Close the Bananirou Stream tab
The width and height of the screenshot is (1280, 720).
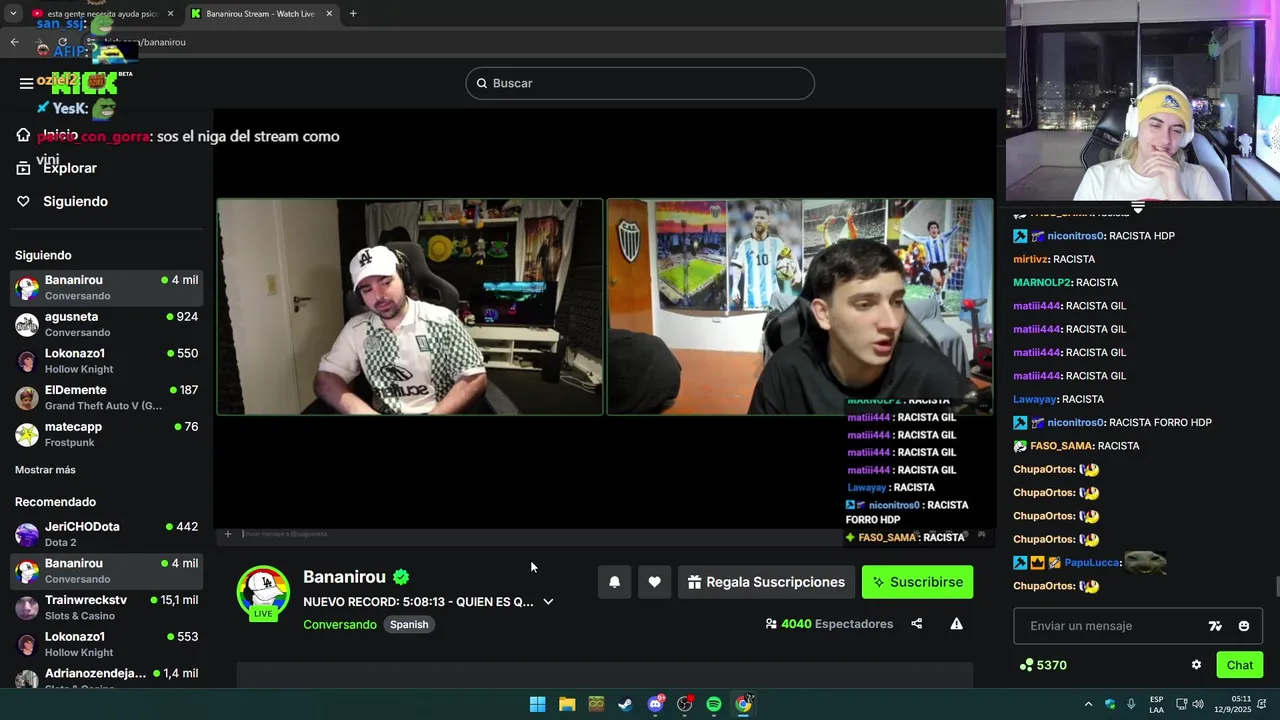tap(329, 14)
